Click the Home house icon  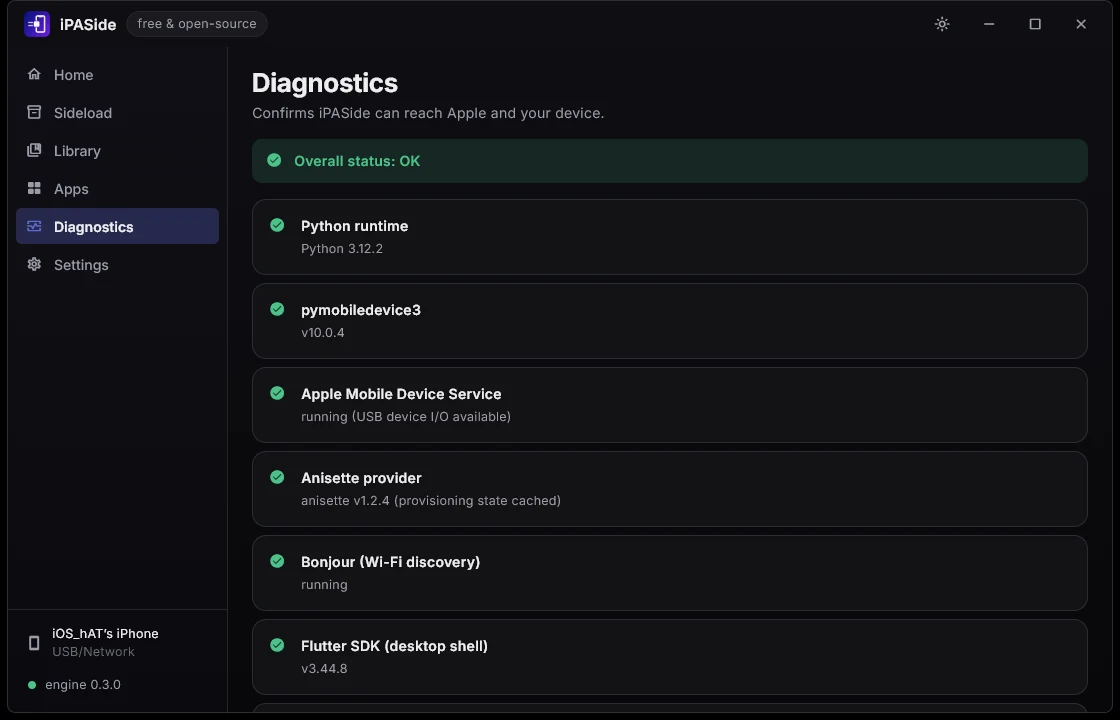[34, 74]
